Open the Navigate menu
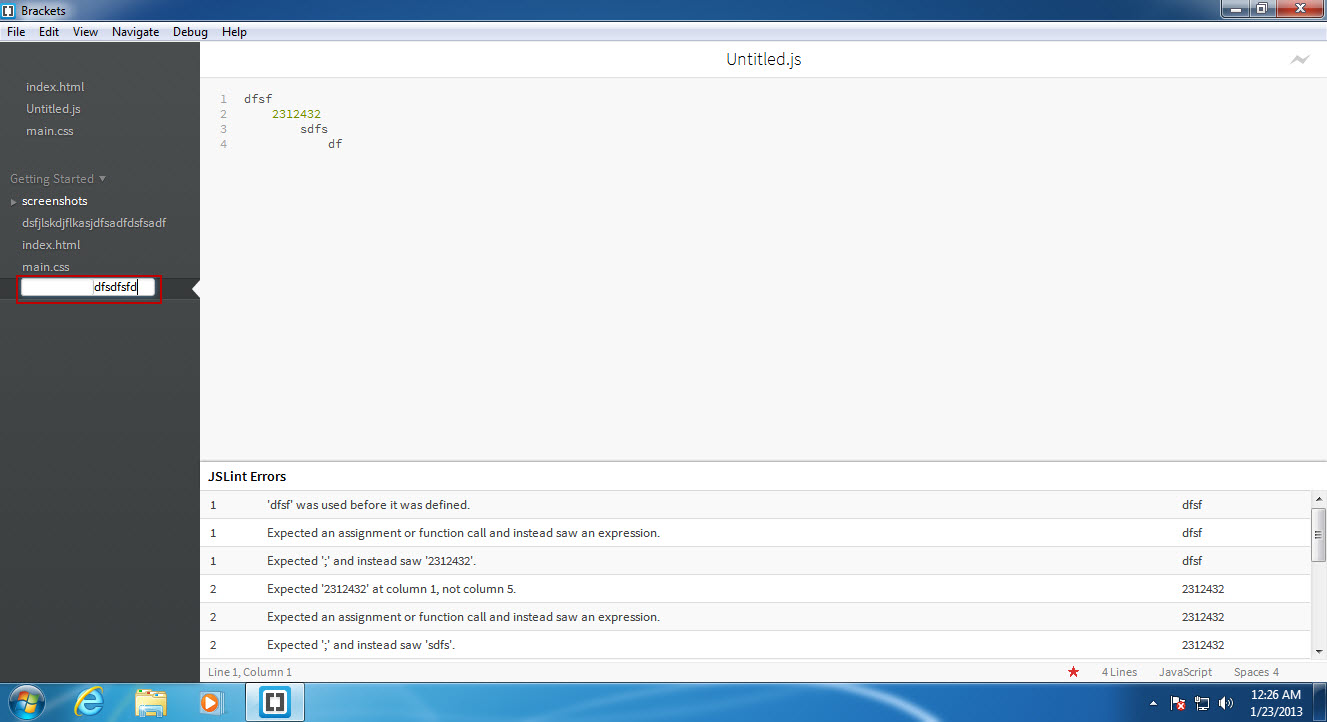Image resolution: width=1327 pixels, height=722 pixels. (135, 32)
